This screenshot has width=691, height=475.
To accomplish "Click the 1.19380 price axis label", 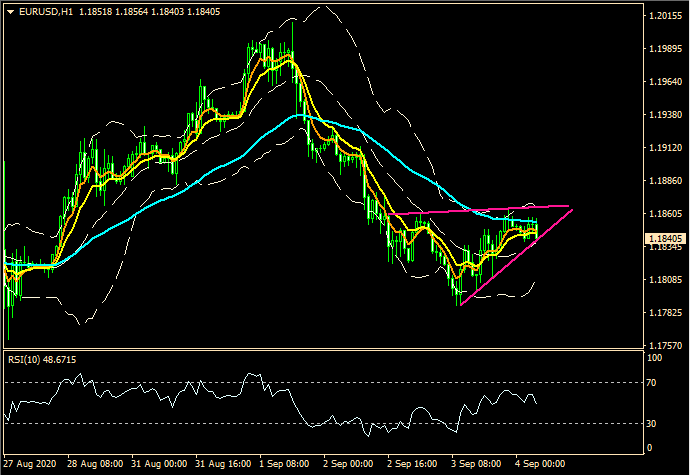I will [x=665, y=116].
